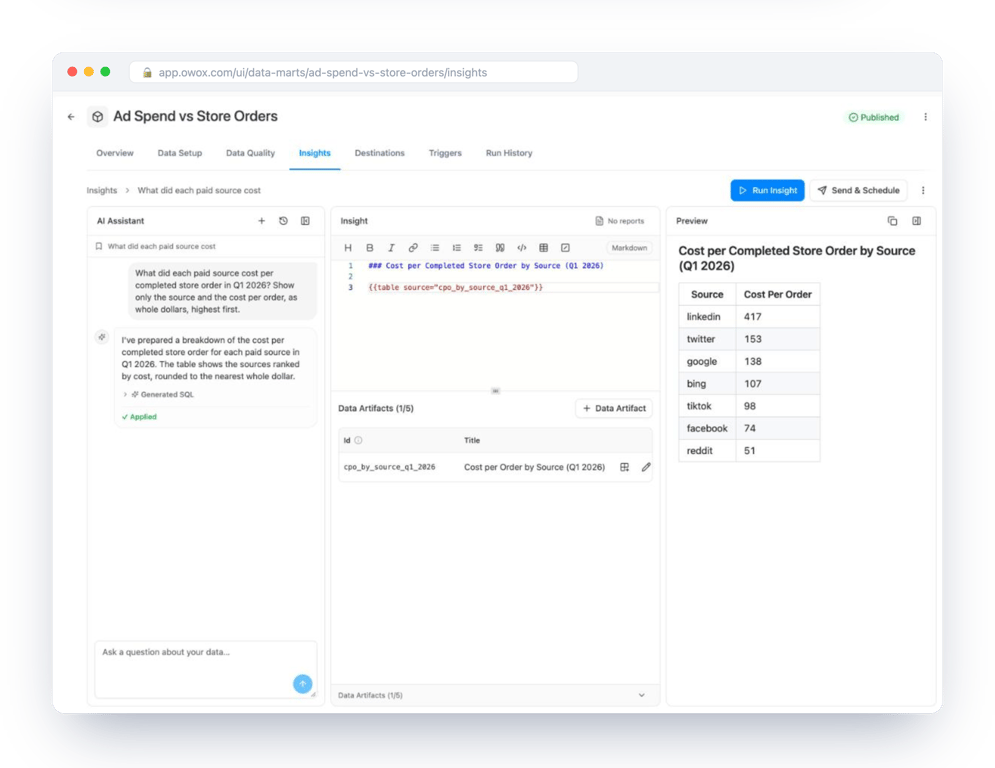Expand the Generated SQL section
This screenshot has height=768, width=995.
(x=159, y=395)
